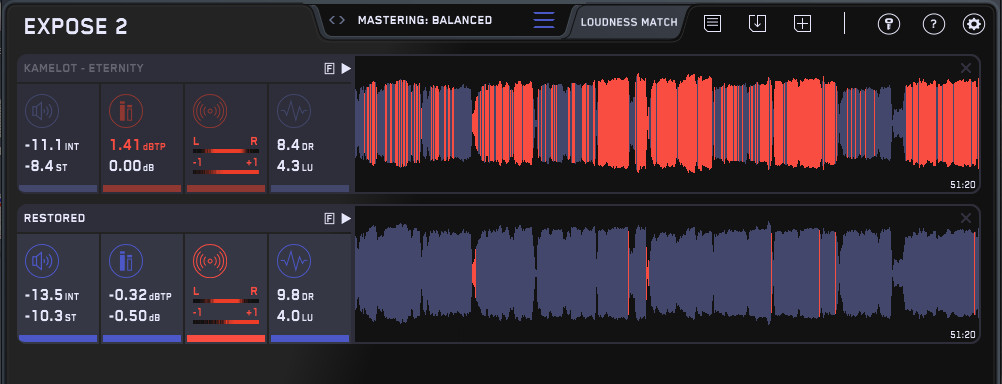
Task: Click loudness speaker icon for Restored
Action: click(42, 261)
